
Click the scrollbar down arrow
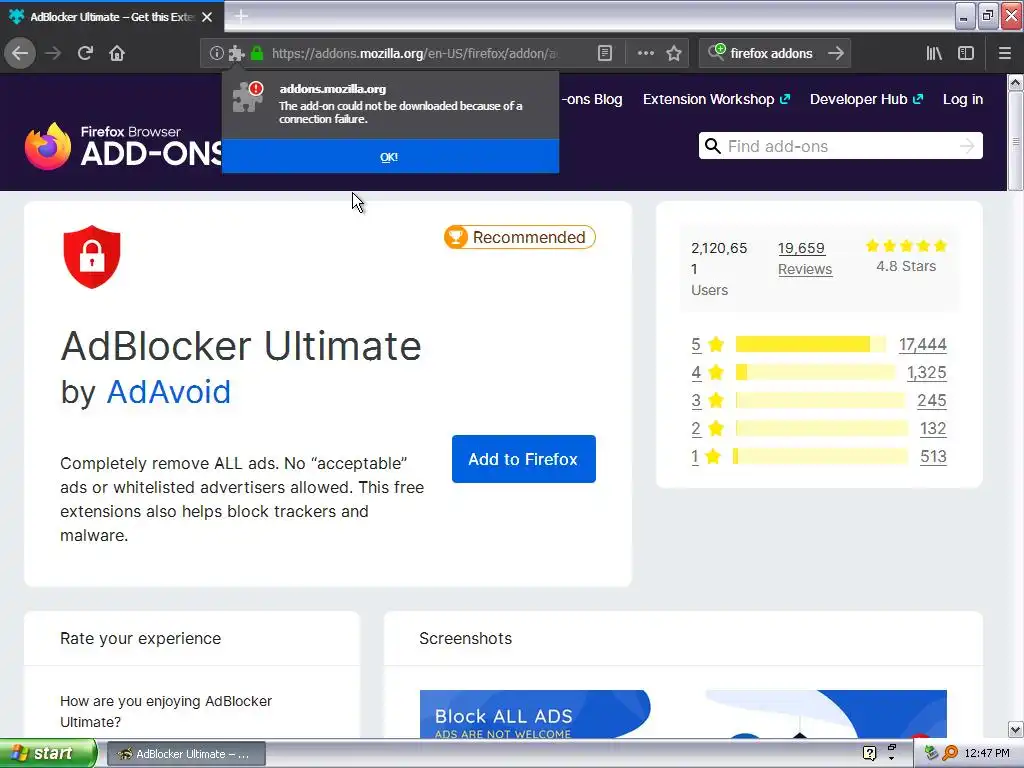coord(1015,729)
